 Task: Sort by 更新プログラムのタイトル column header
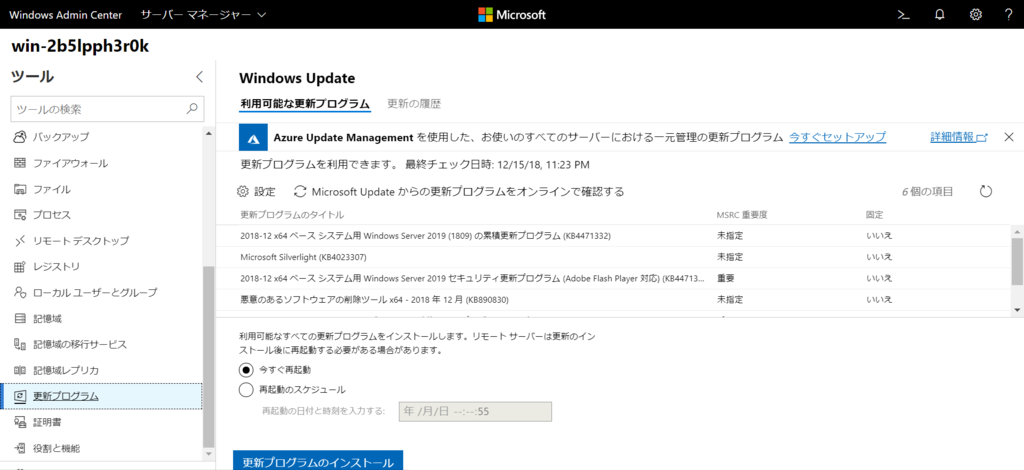pyautogui.click(x=292, y=214)
